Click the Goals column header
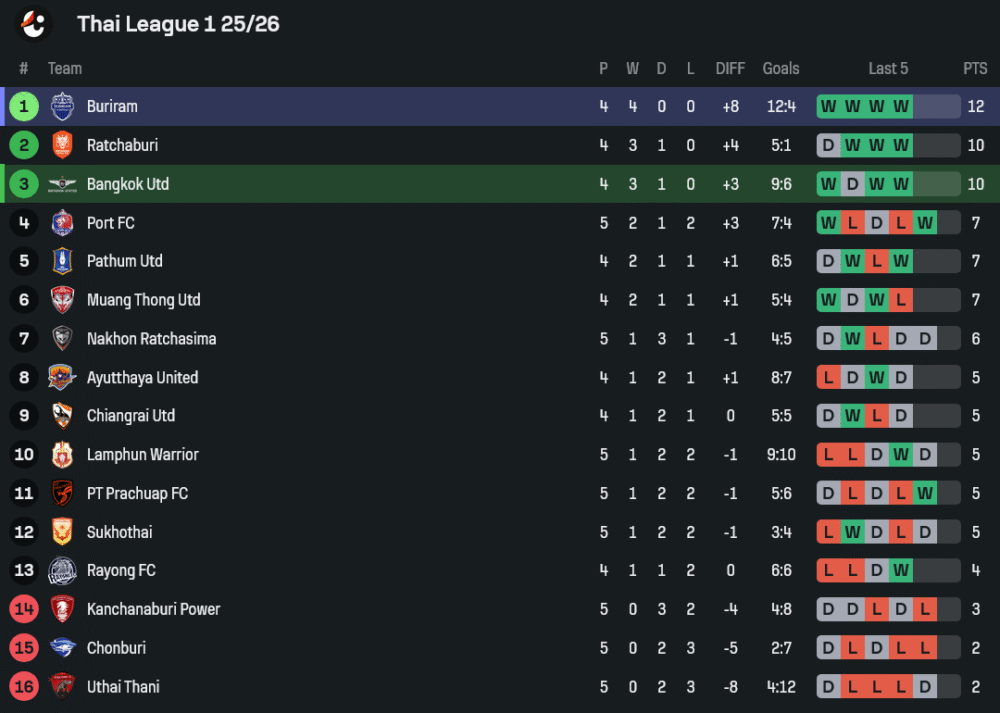This screenshot has width=1000, height=713. (781, 69)
